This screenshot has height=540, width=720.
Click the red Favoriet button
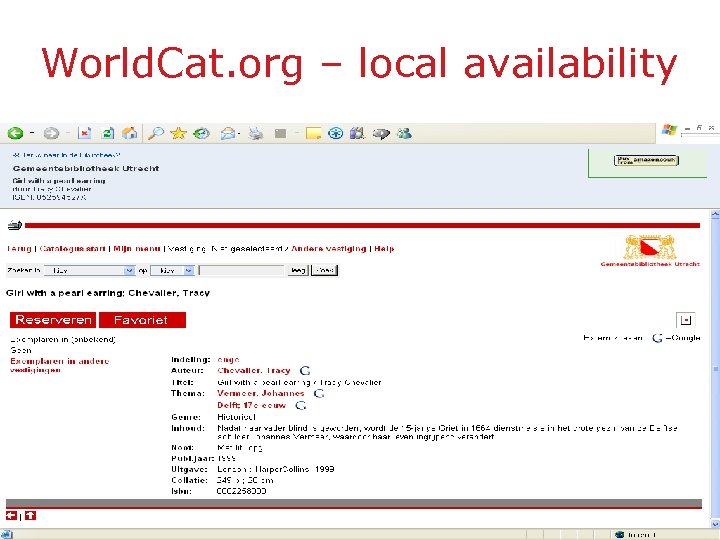click(142, 320)
